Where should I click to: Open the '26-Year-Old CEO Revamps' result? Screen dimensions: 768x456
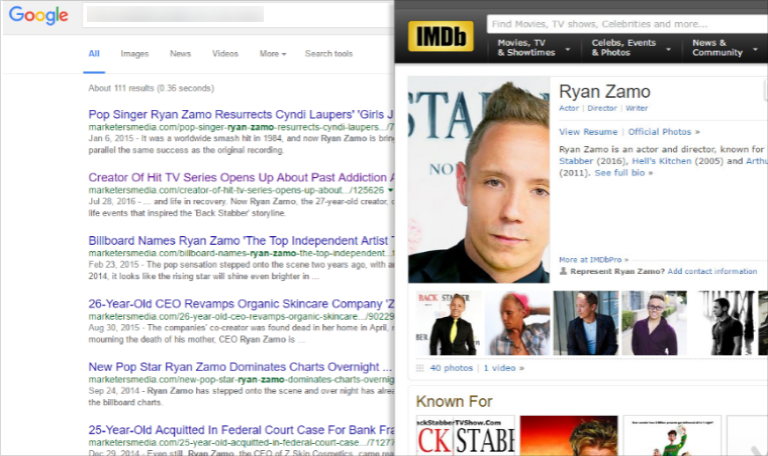pyautogui.click(x=241, y=304)
